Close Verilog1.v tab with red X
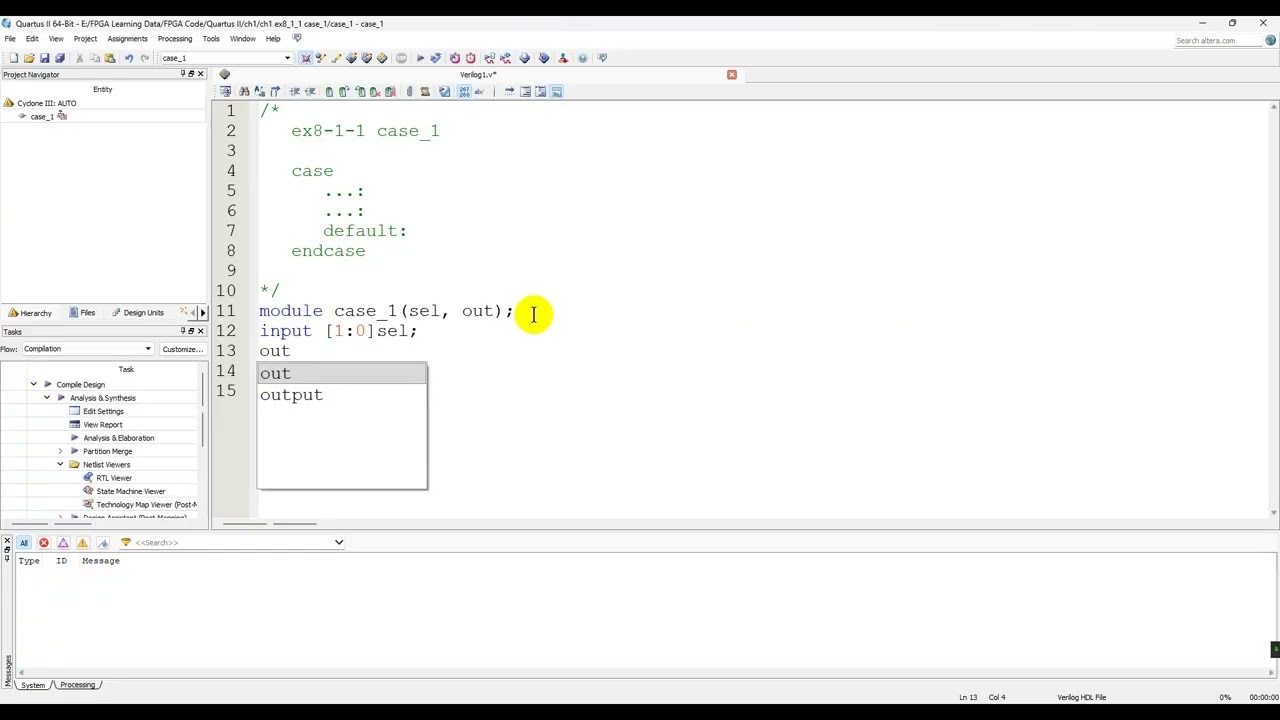This screenshot has height=720, width=1280. (731, 74)
